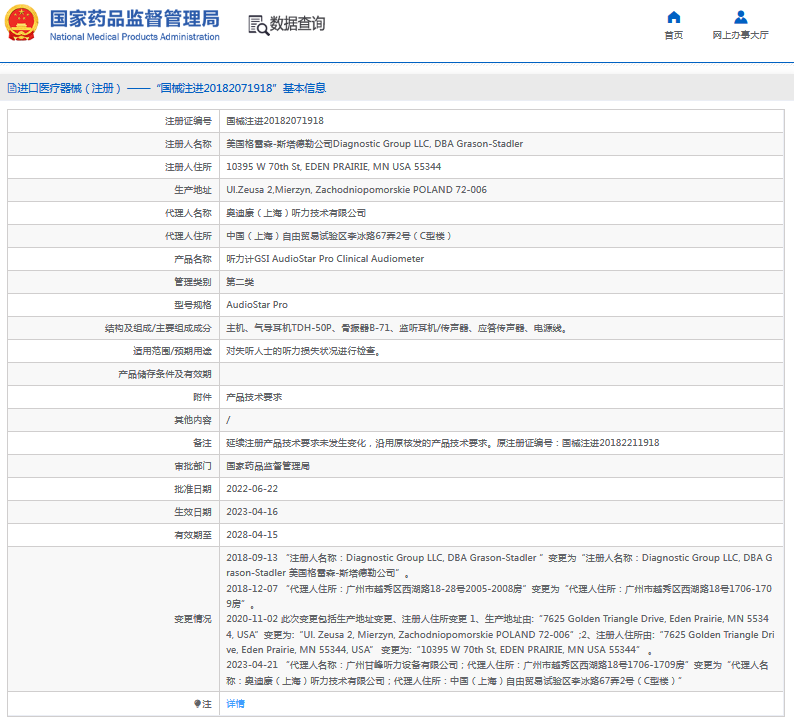This screenshot has width=794, height=724.
Task: Select agent address 李冰路67弄2号
Action: [x=339, y=236]
